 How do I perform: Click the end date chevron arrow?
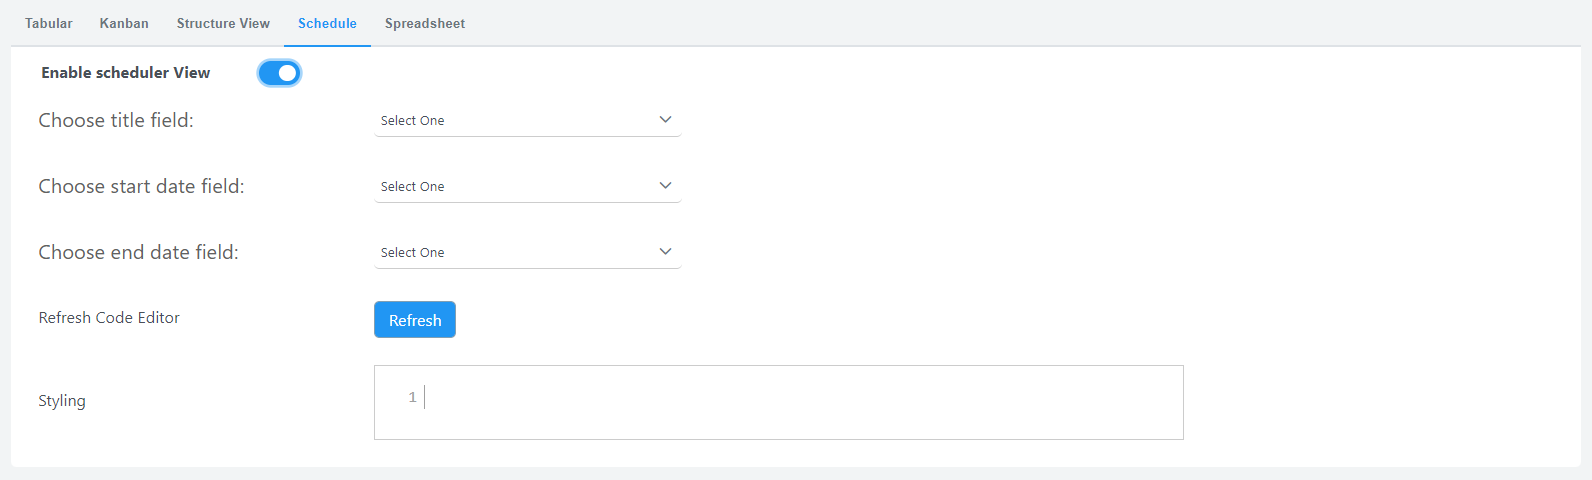tap(665, 252)
